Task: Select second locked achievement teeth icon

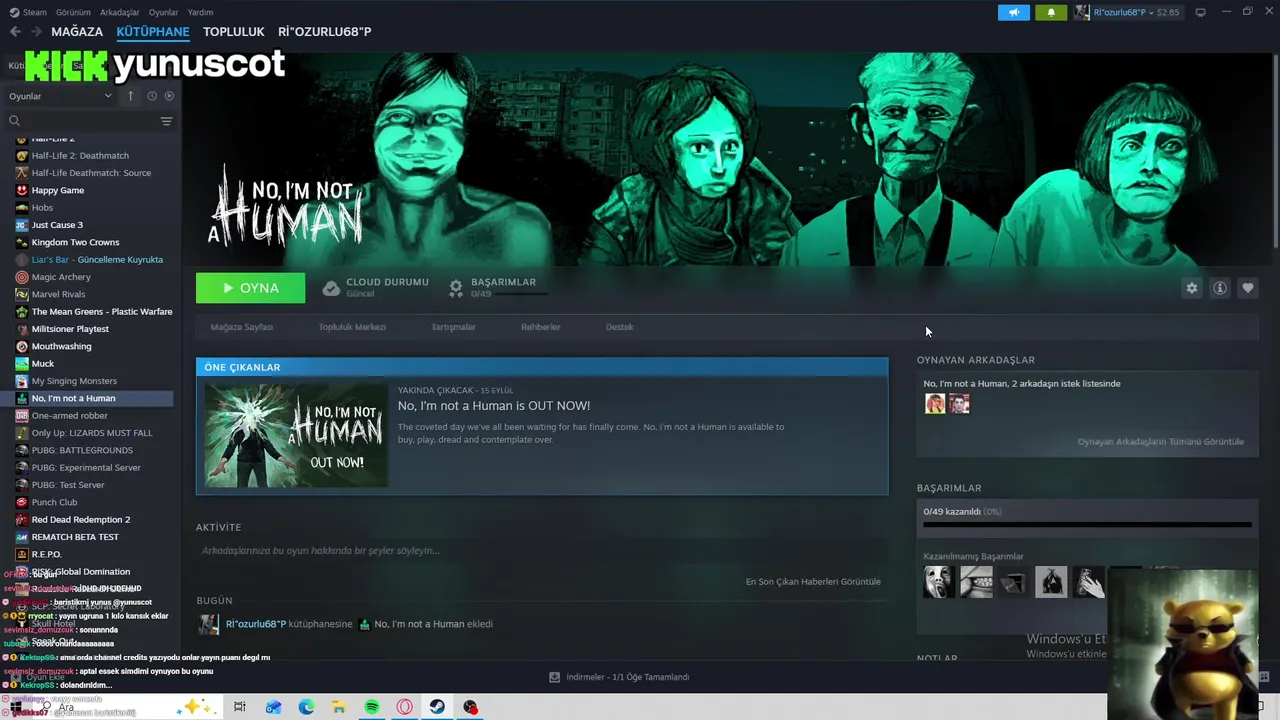Action: point(976,582)
